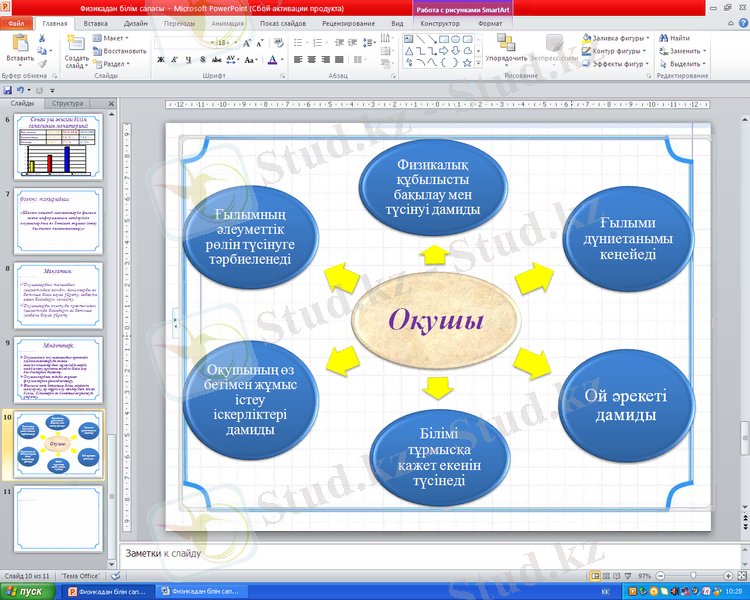750x600 pixels.
Task: Open the Structure (Структура) pane tab
Action: [68, 103]
